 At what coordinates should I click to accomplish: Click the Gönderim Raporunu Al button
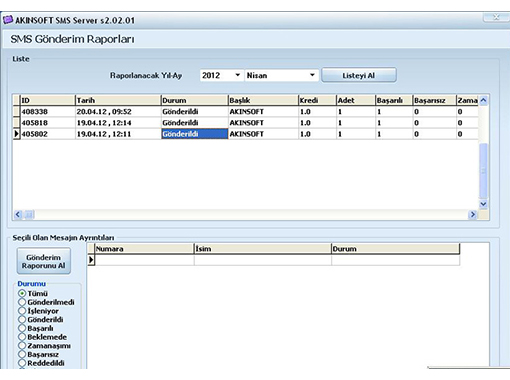[44, 262]
